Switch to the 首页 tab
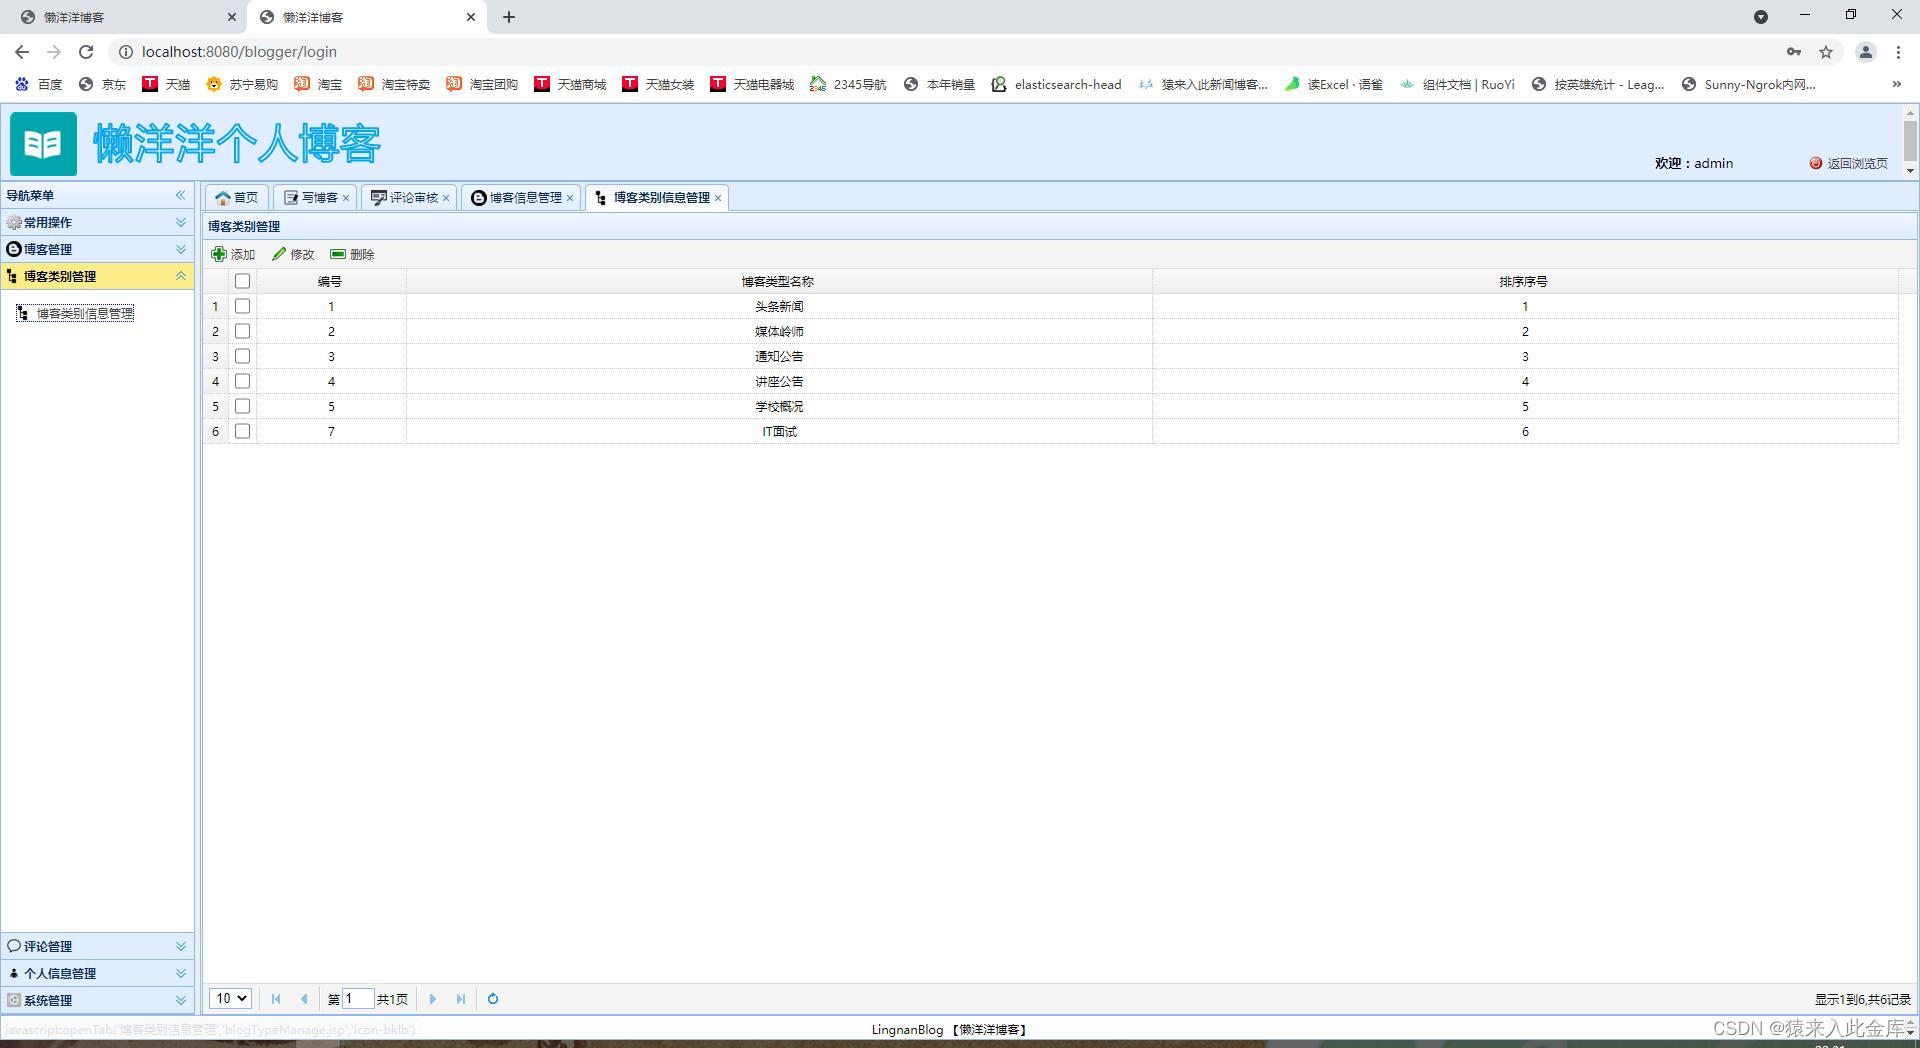This screenshot has width=1920, height=1048. pyautogui.click(x=237, y=198)
